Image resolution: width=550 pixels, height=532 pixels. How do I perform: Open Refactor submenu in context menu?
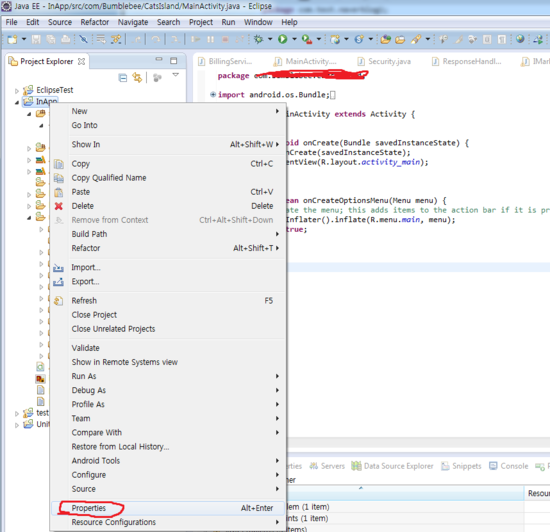point(168,248)
